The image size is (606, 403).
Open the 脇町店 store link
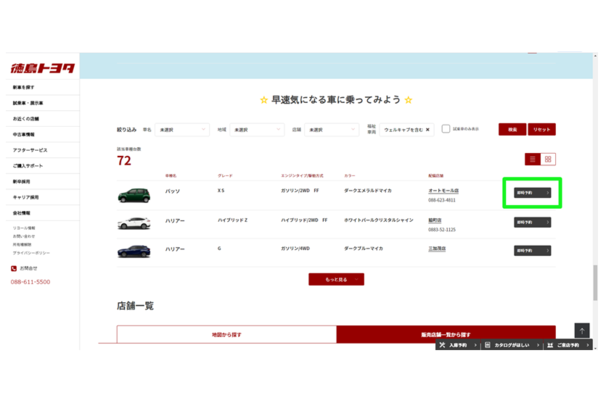coord(435,220)
